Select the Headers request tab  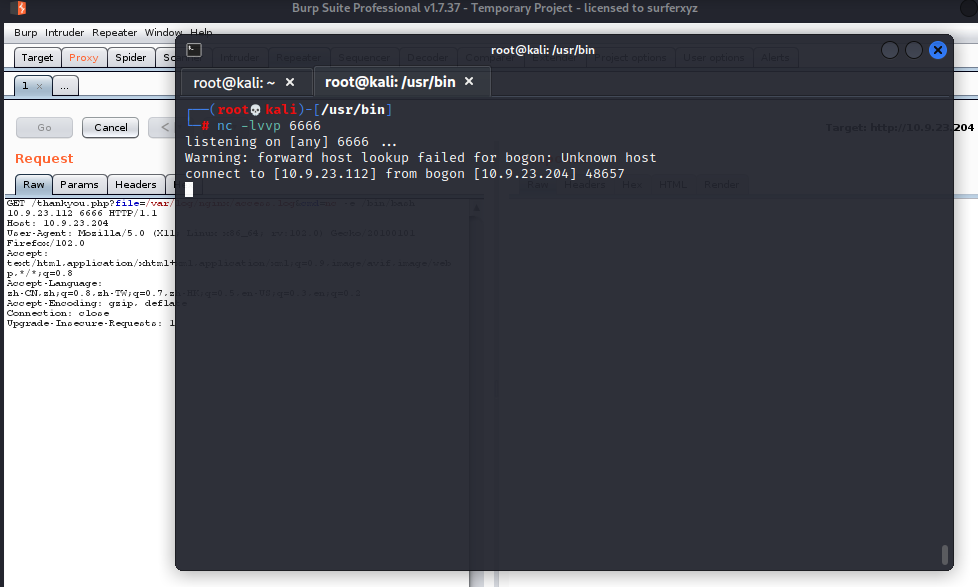(135, 185)
